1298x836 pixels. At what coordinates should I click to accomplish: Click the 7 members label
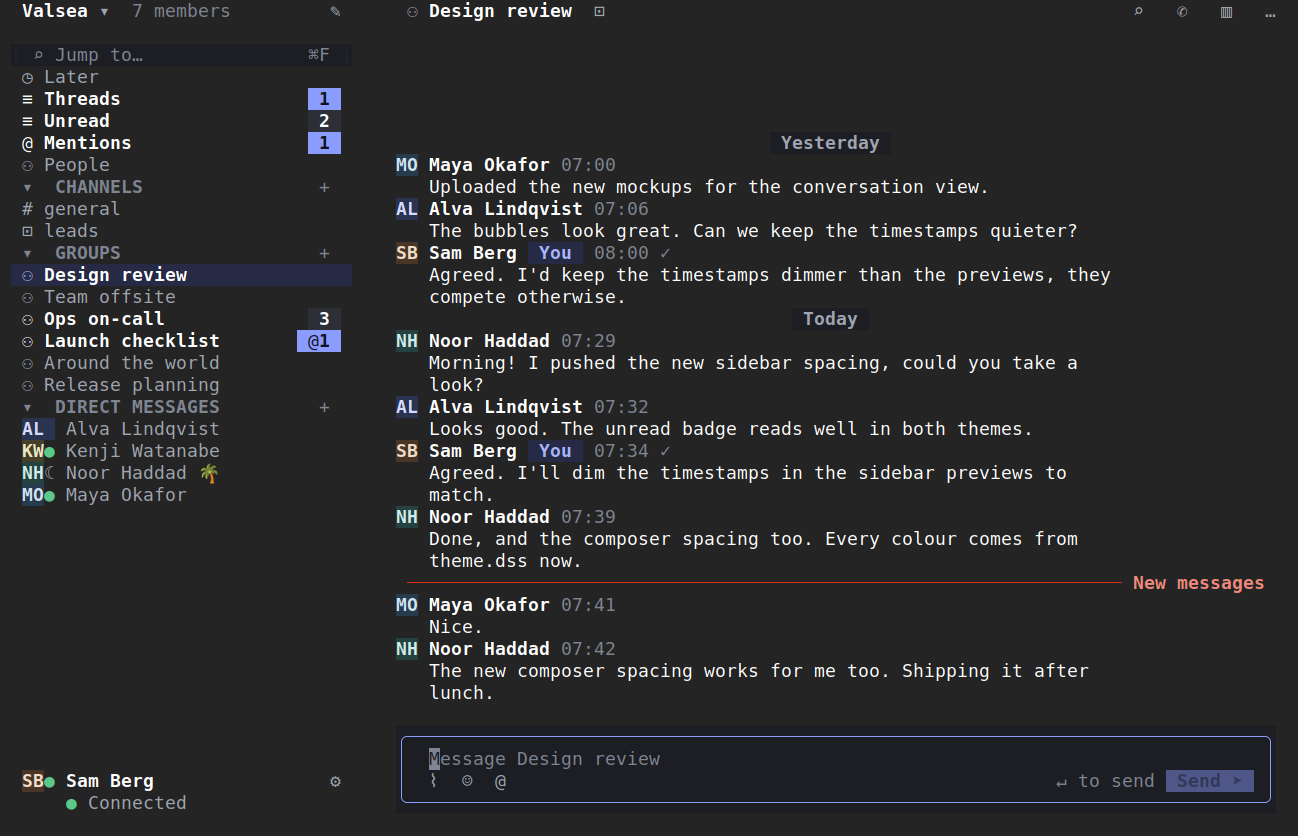coord(181,12)
